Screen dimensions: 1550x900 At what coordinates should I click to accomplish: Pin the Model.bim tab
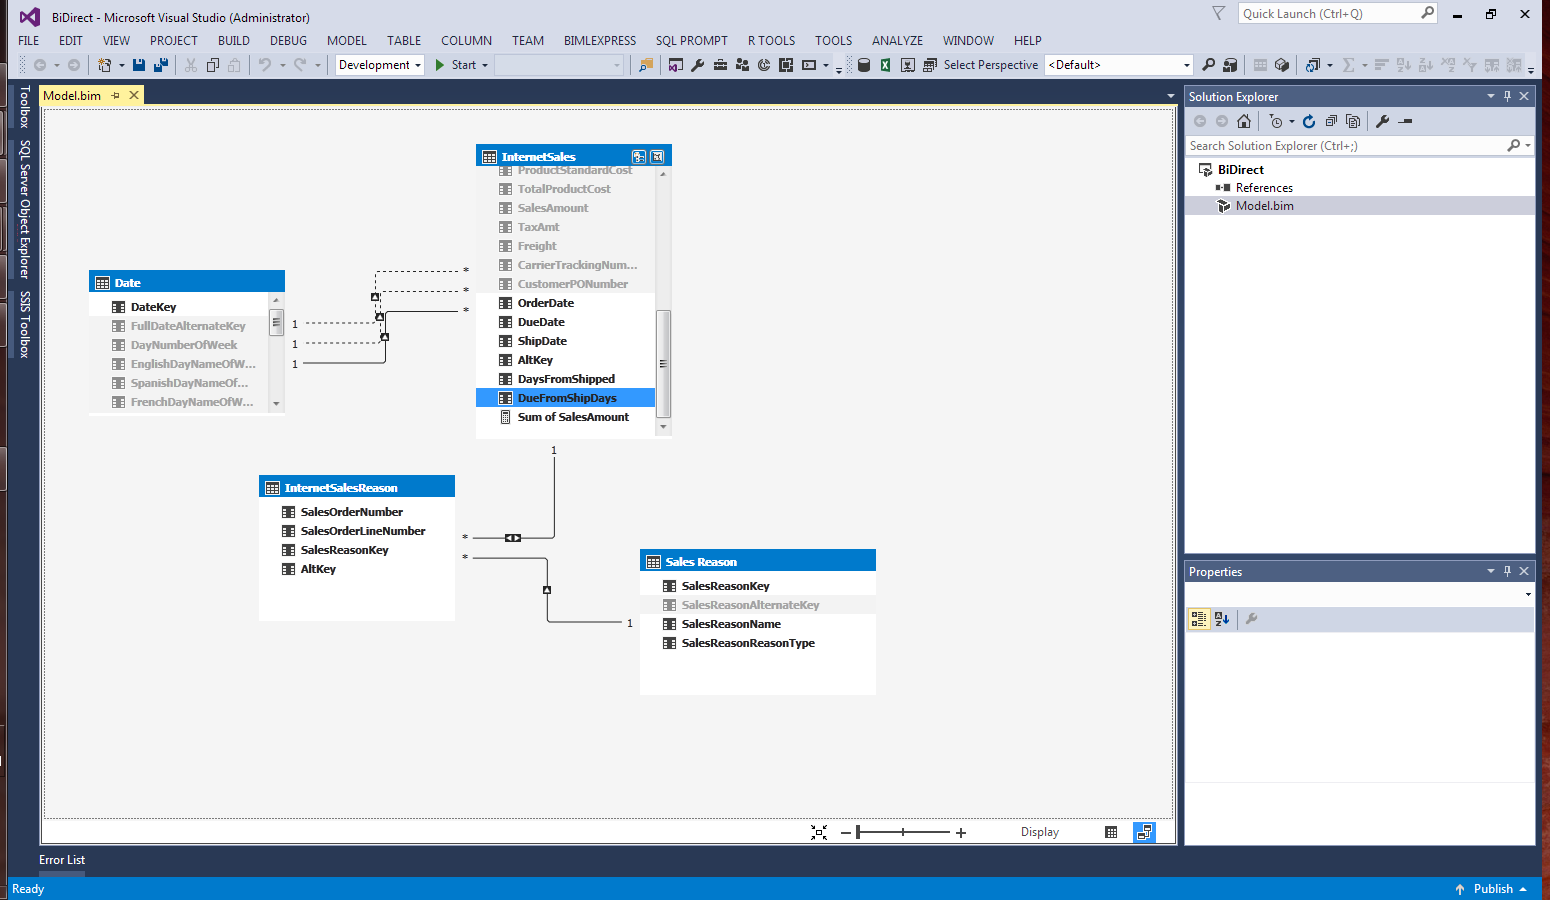coord(116,95)
